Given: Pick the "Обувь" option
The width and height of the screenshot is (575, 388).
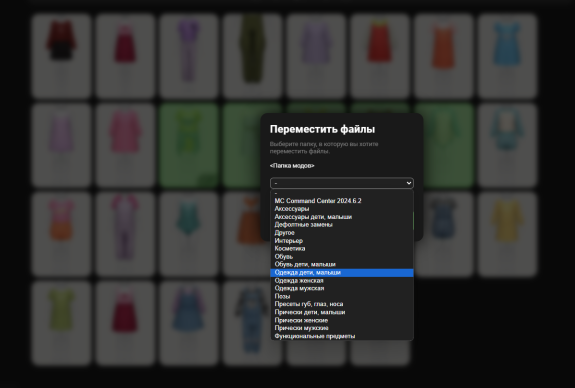Looking at the screenshot, I should click(342, 256).
